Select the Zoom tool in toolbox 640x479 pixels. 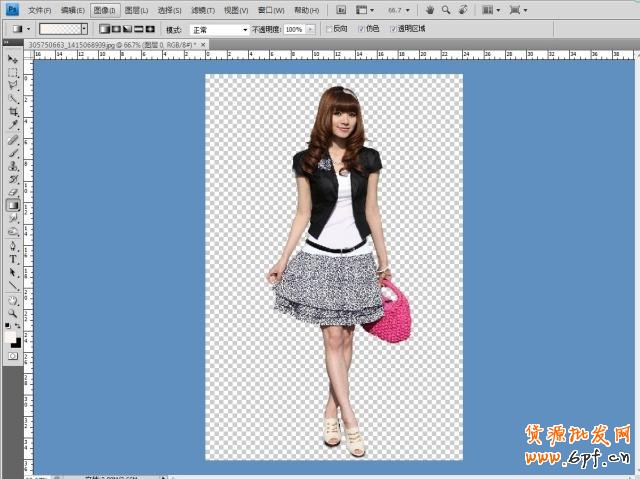pyautogui.click(x=13, y=312)
